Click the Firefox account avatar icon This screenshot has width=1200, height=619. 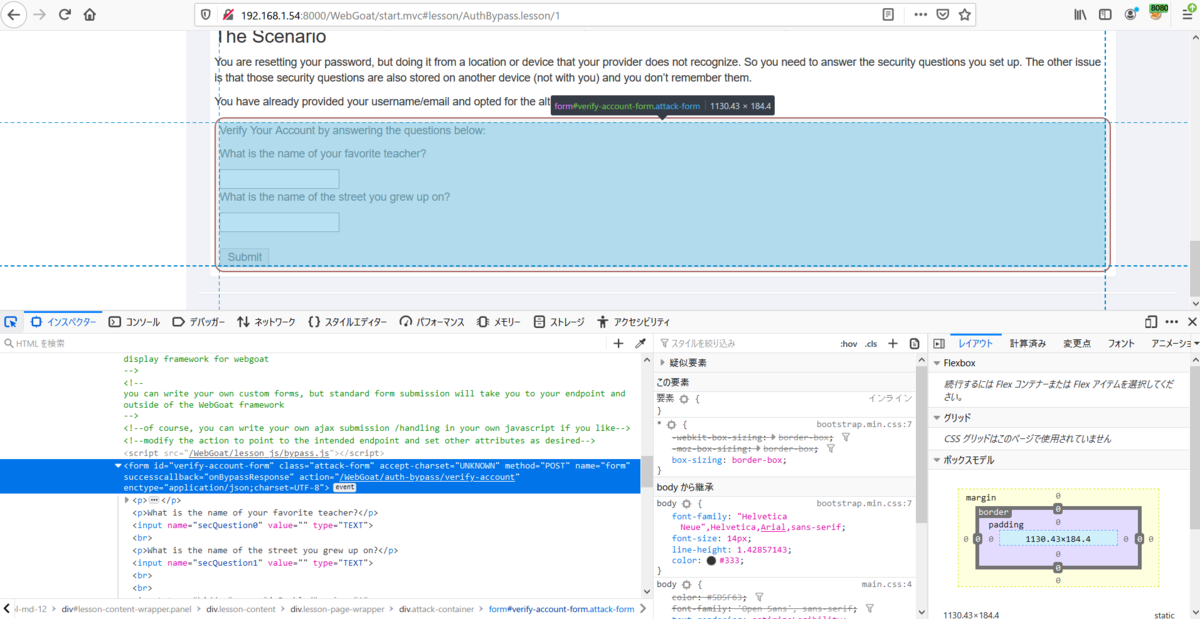1131,15
